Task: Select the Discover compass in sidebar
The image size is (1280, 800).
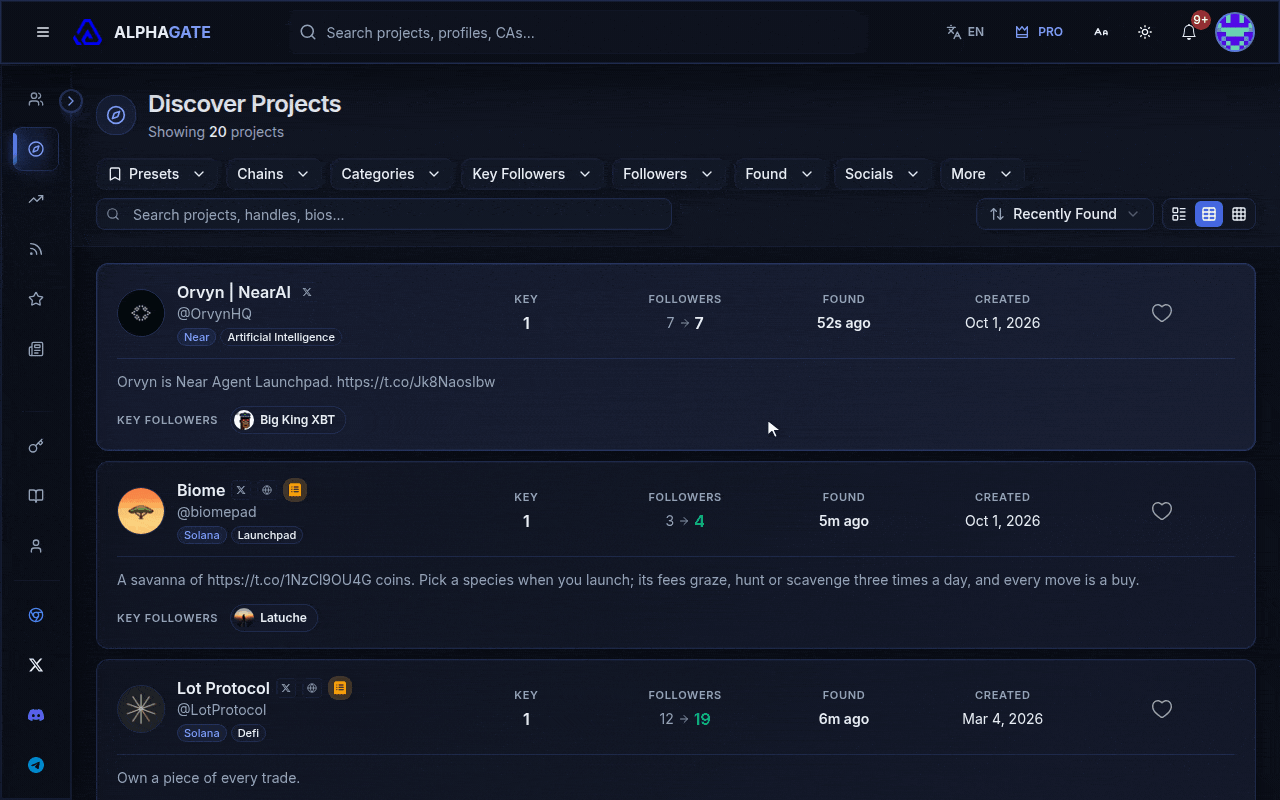Action: point(36,149)
